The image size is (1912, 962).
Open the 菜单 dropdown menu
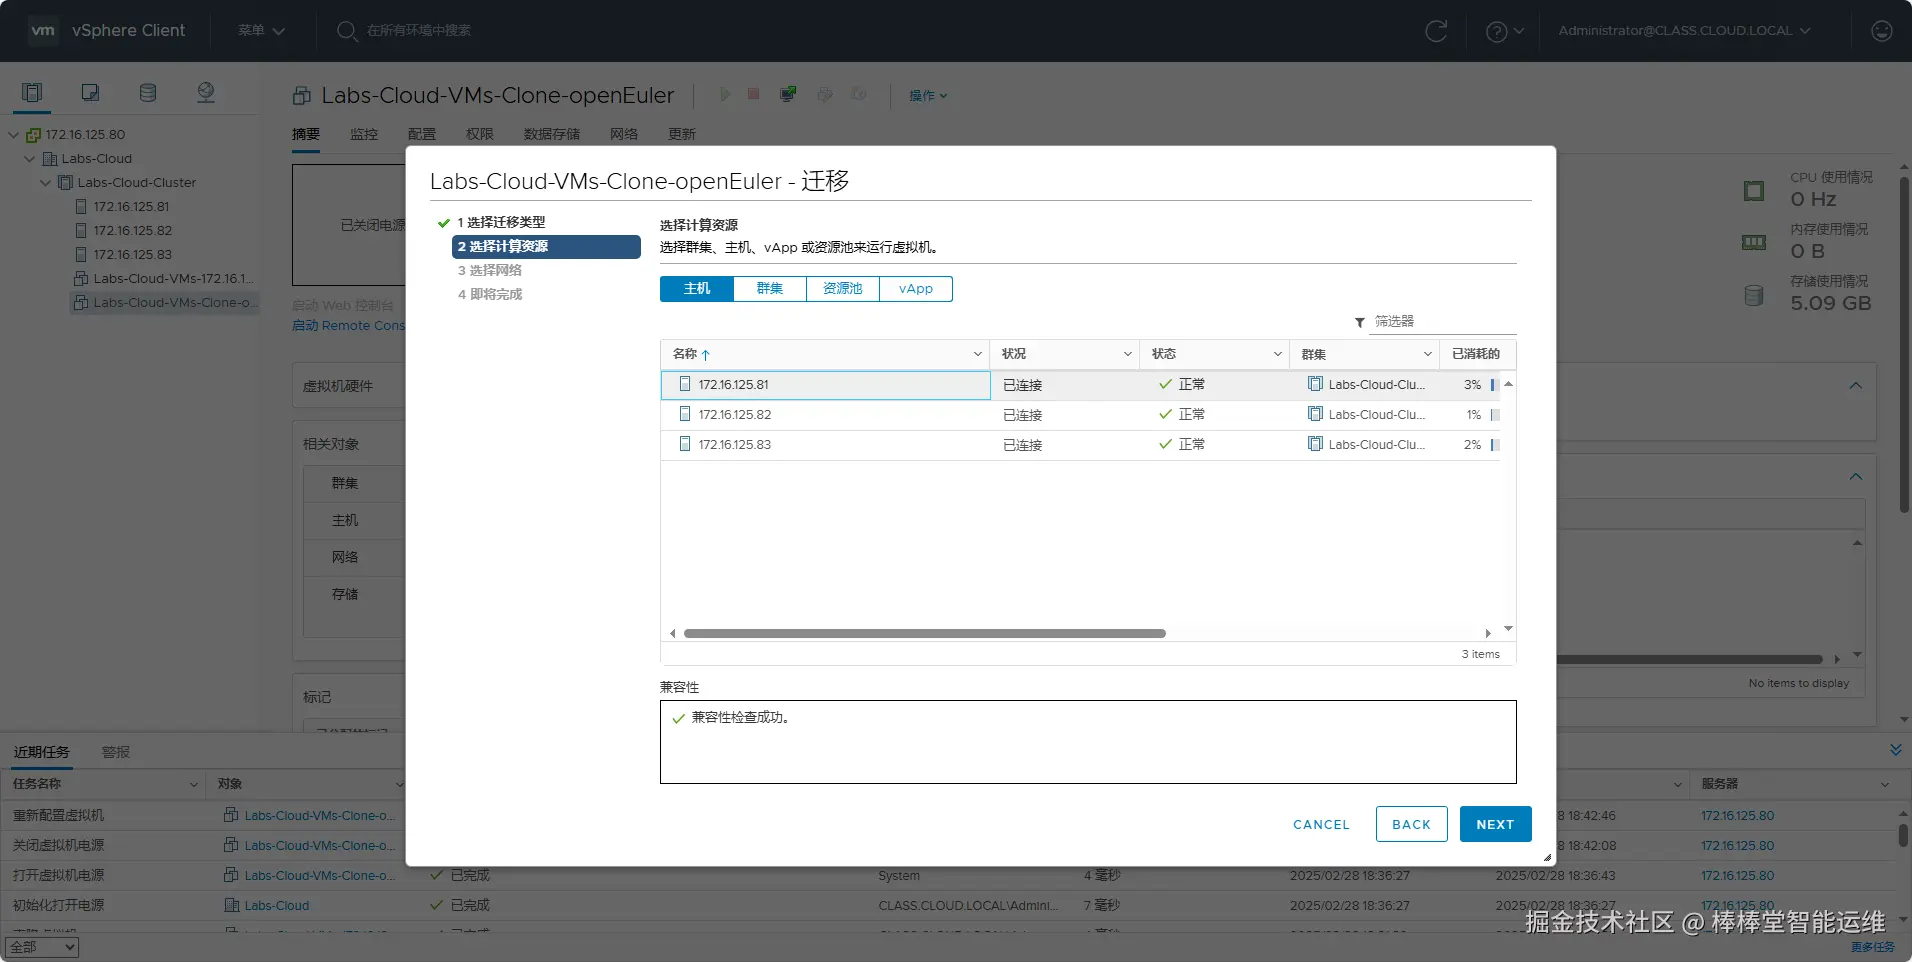pyautogui.click(x=261, y=31)
